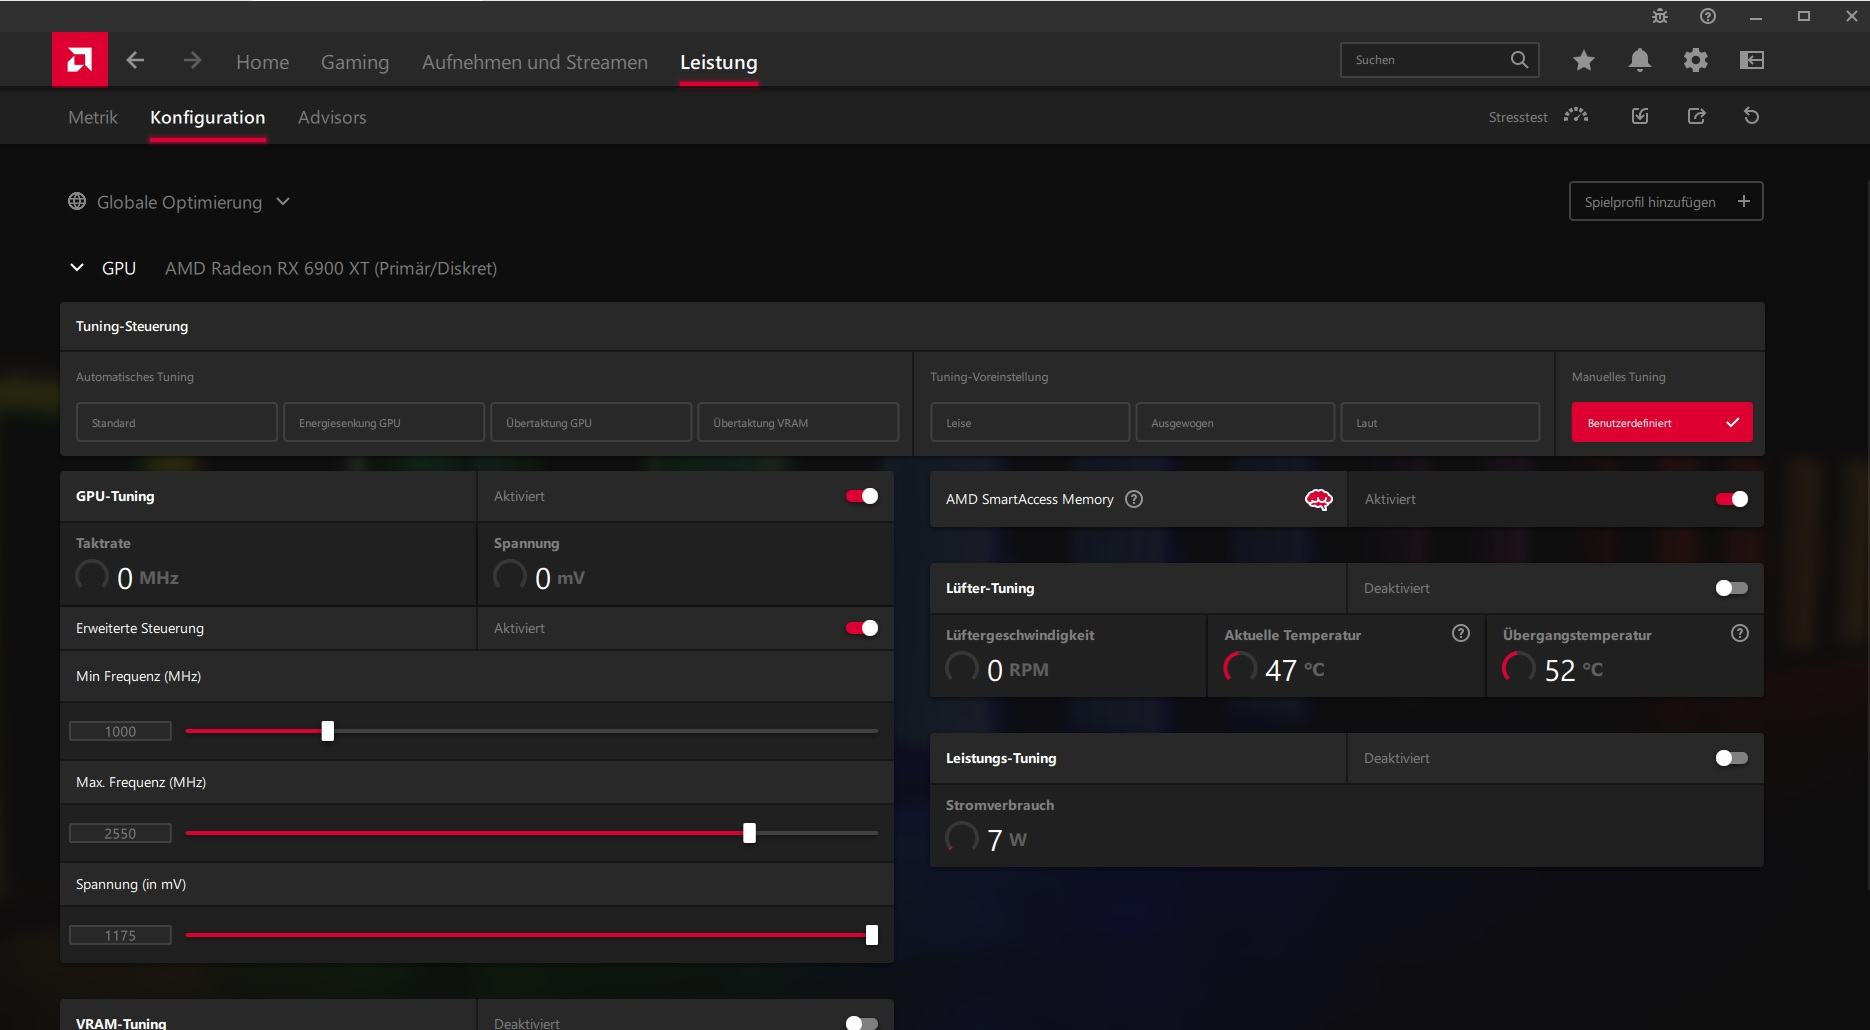The width and height of the screenshot is (1870, 1030).
Task: Open the help question mark icon in title bar
Action: pyautogui.click(x=1708, y=16)
